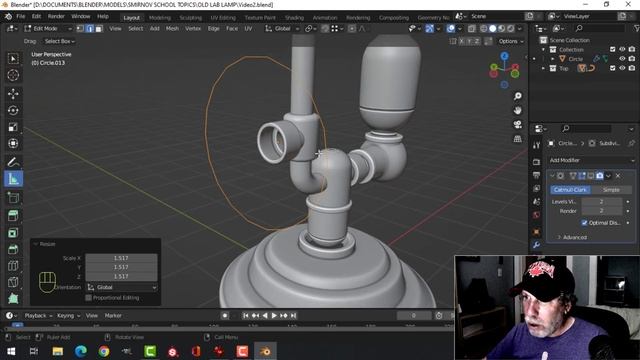The height and width of the screenshot is (360, 640).
Task: Hide the Circle object with eye icon
Action: pyautogui.click(x=622, y=59)
